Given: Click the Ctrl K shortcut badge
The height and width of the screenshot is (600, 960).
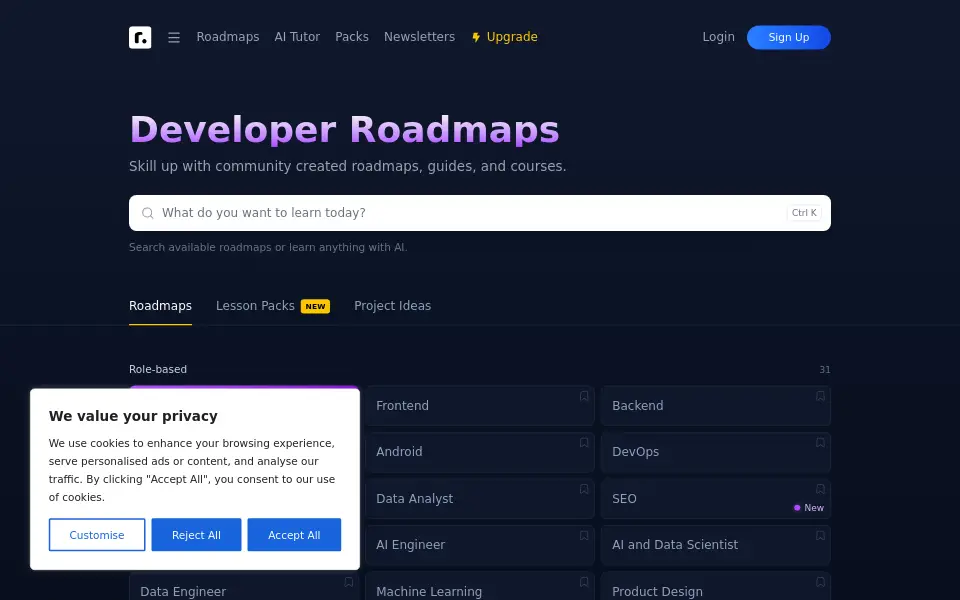Looking at the screenshot, I should (804, 213).
